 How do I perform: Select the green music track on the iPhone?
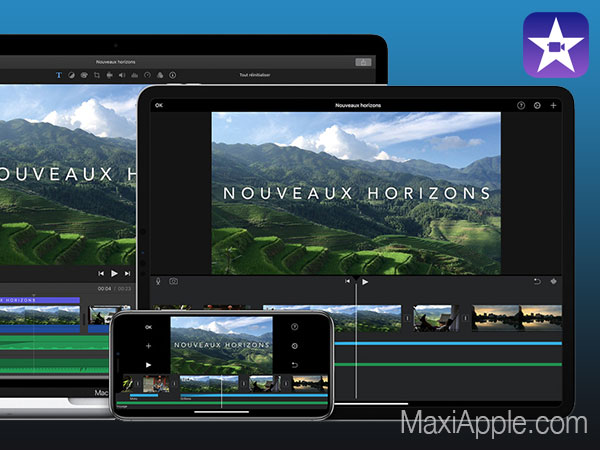(222, 403)
